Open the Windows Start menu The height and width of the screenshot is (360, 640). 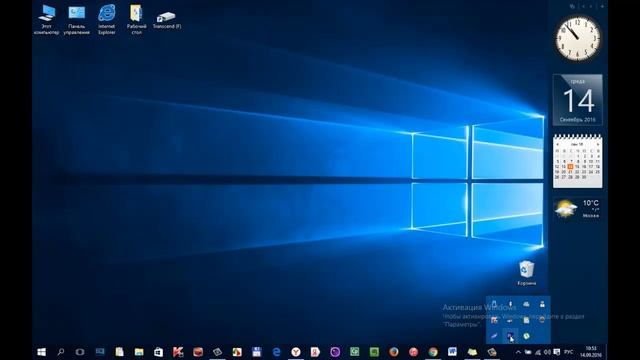coord(41,352)
